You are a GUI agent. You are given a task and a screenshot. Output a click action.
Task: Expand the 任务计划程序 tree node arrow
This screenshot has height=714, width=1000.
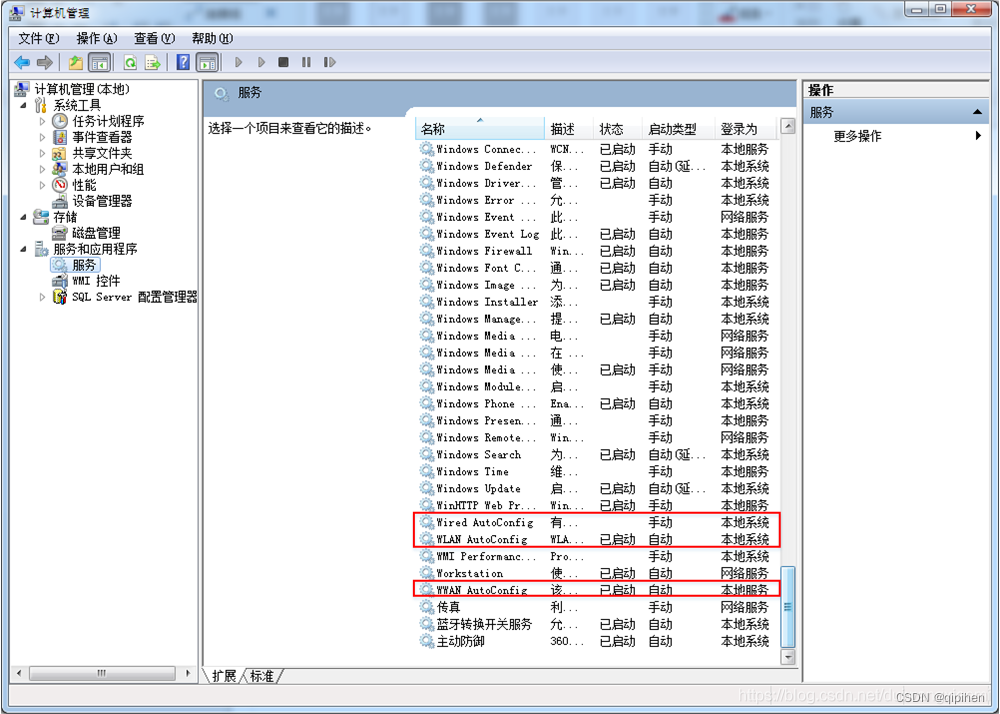click(43, 121)
